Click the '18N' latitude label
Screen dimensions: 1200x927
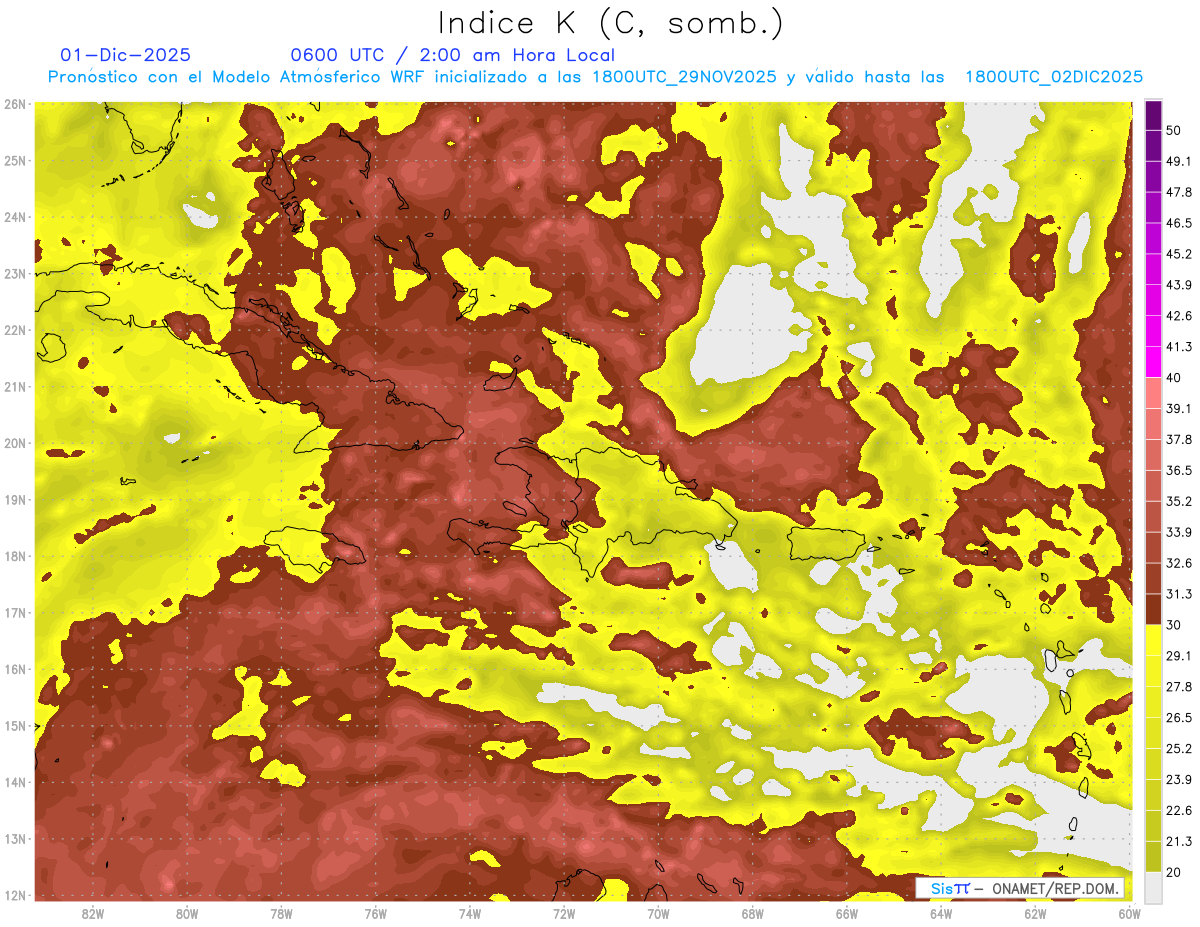click(x=14, y=556)
